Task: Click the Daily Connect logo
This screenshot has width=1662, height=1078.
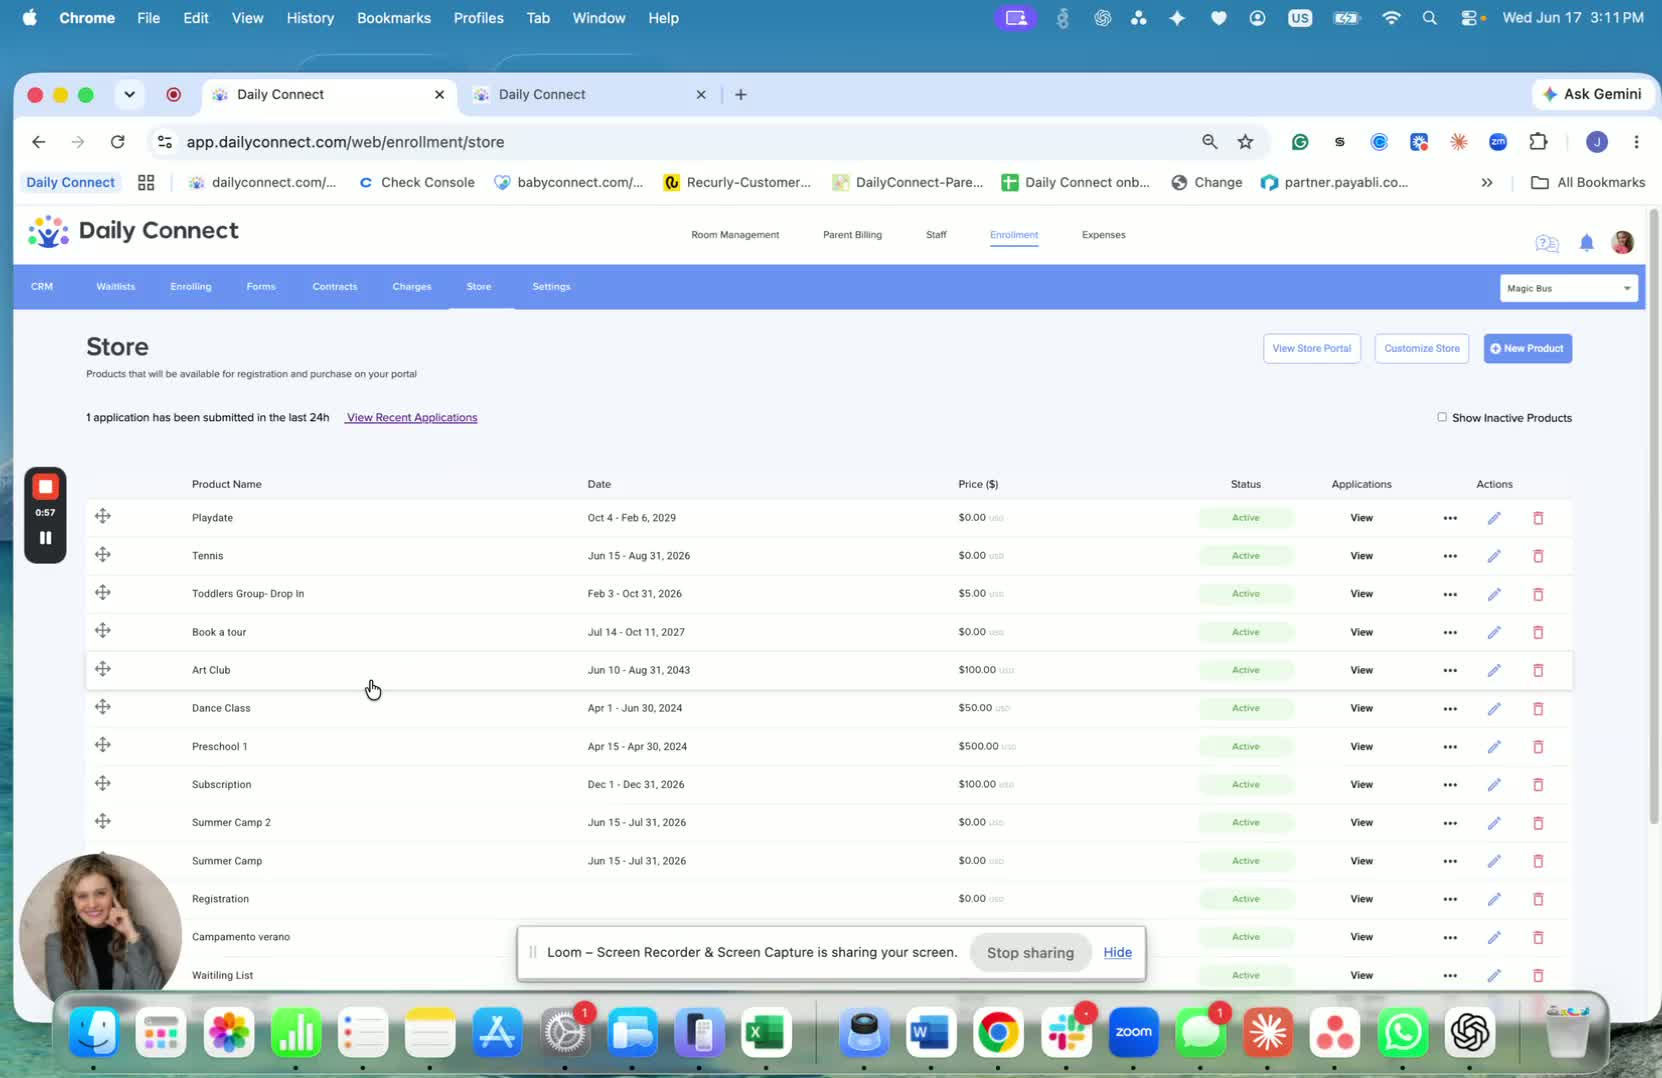Action: tap(133, 231)
